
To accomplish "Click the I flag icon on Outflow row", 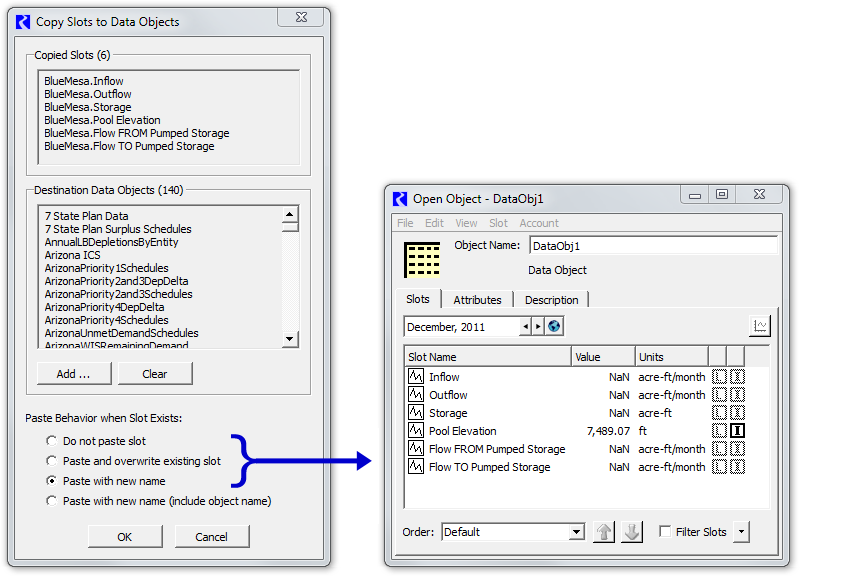I will (x=737, y=395).
